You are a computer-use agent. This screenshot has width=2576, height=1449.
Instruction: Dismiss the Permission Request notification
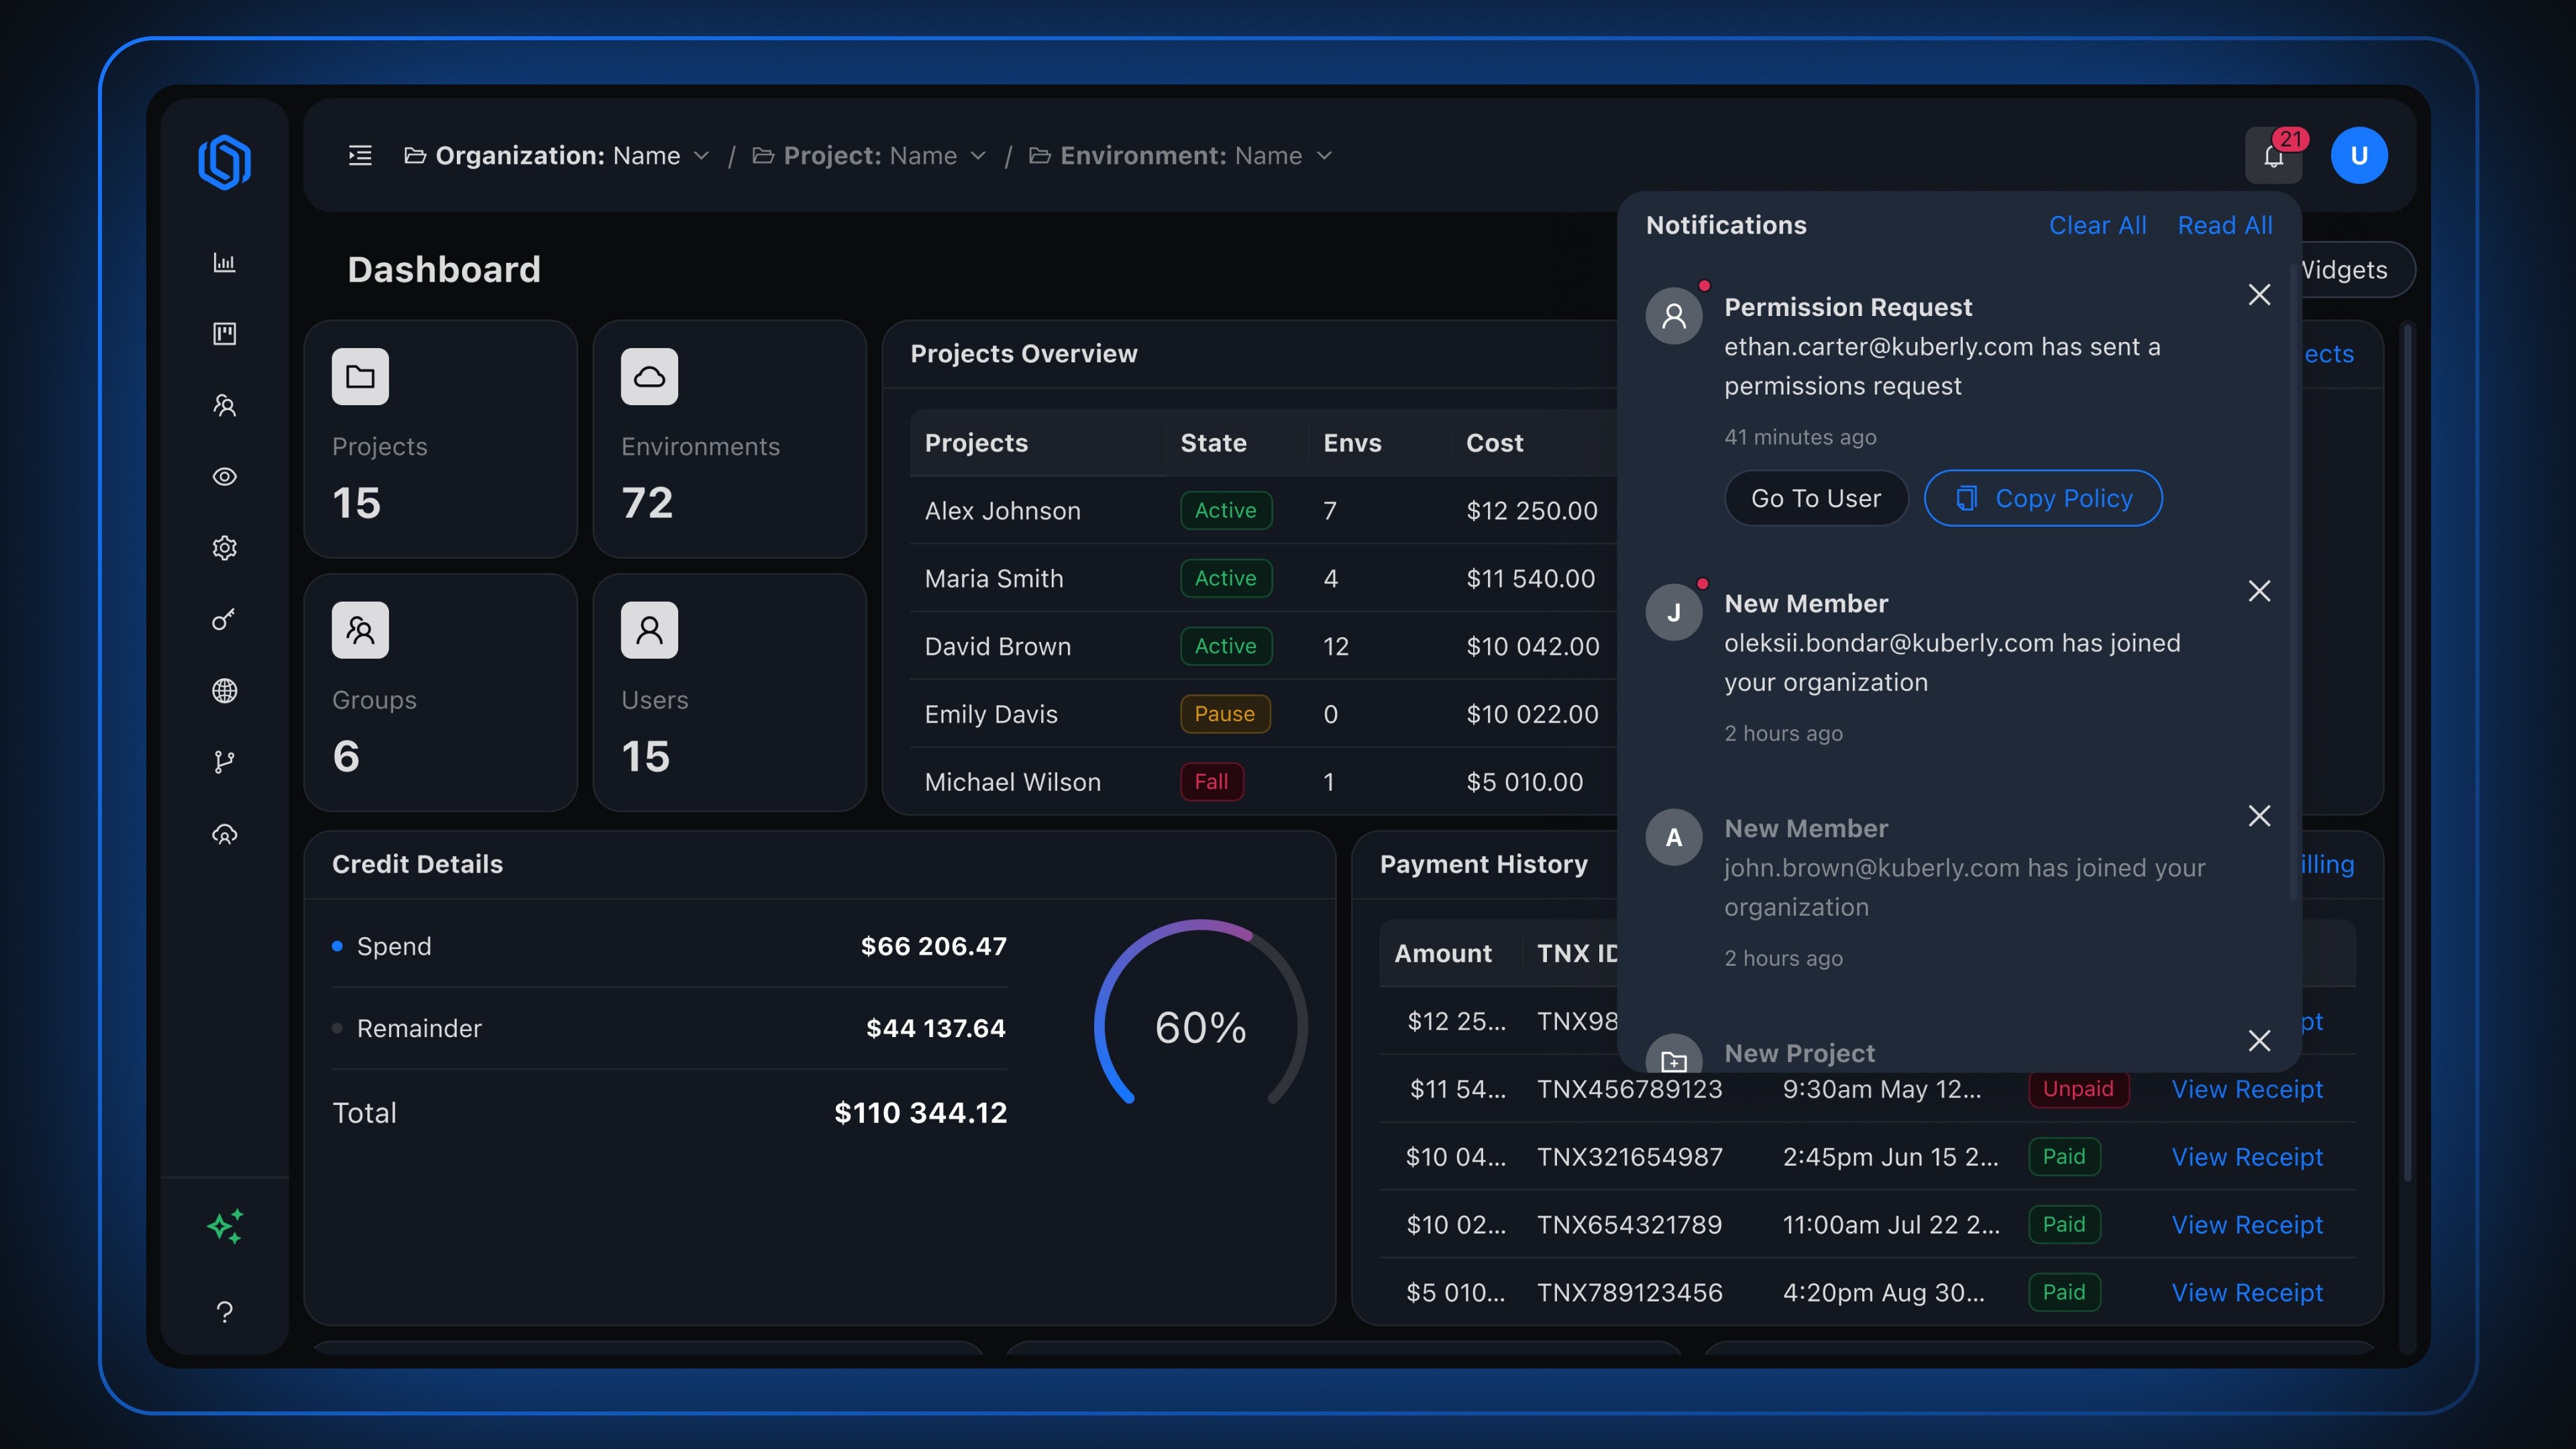click(2259, 294)
